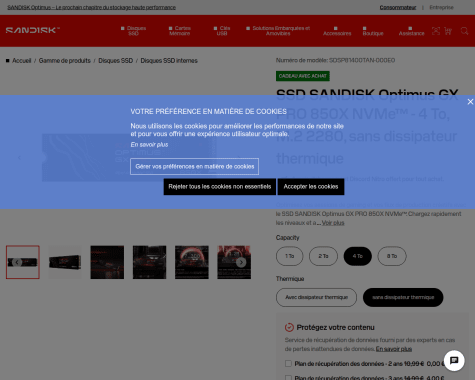The width and height of the screenshot is (475, 380).
Task: Click the search magnifier icon
Action: 464,31
